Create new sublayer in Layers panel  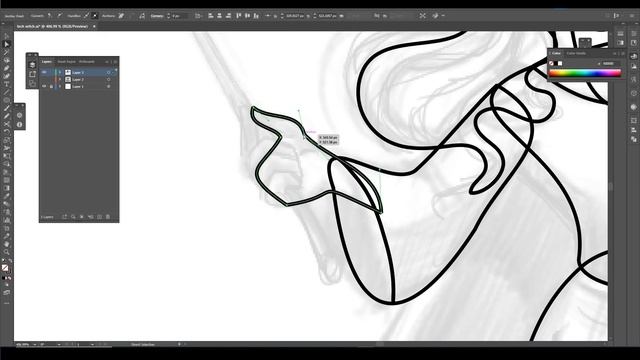point(91,217)
